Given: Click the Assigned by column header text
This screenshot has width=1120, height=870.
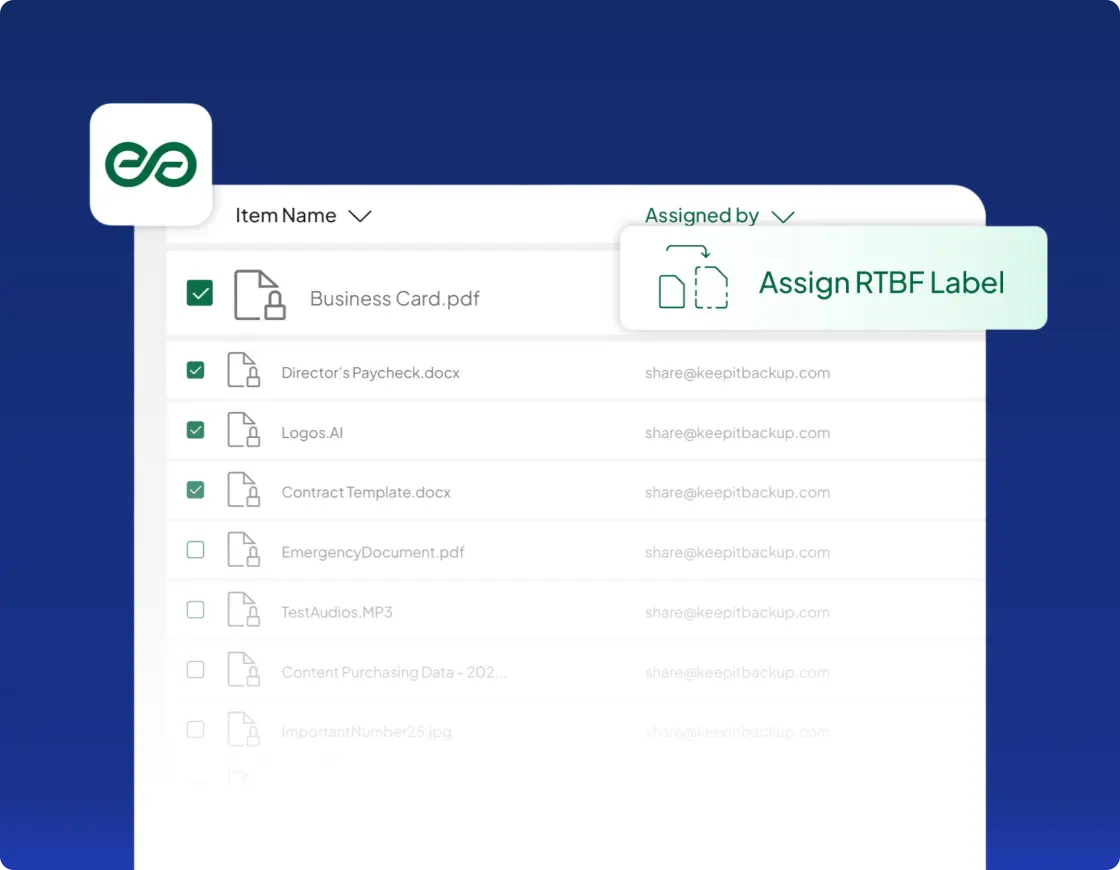Looking at the screenshot, I should tap(701, 216).
